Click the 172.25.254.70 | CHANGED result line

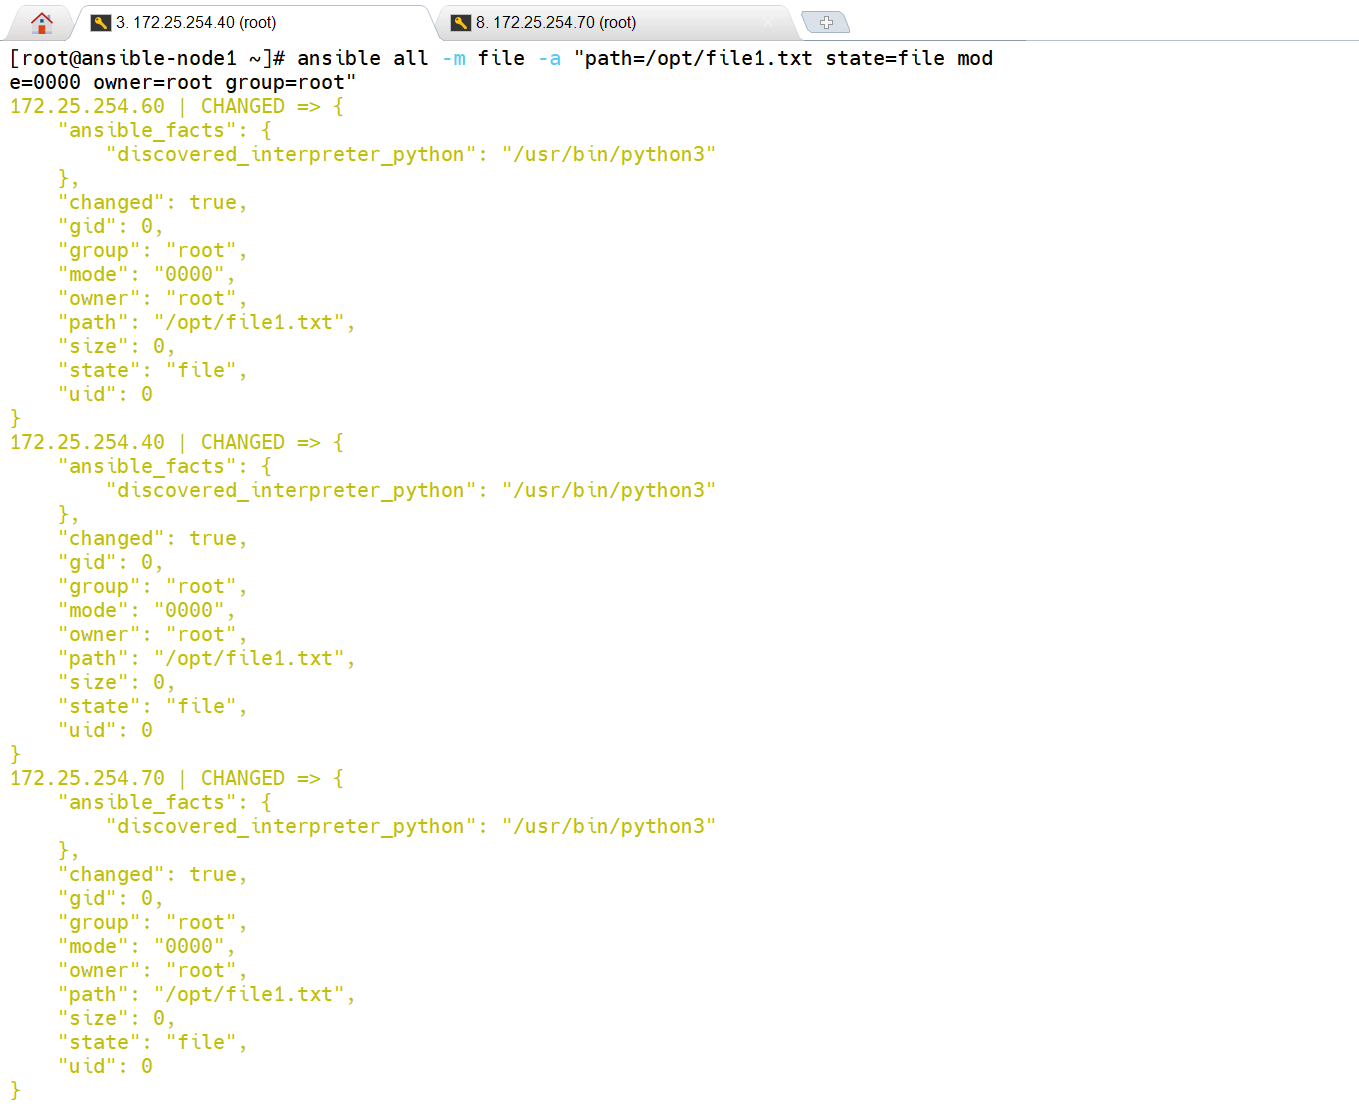pos(177,778)
